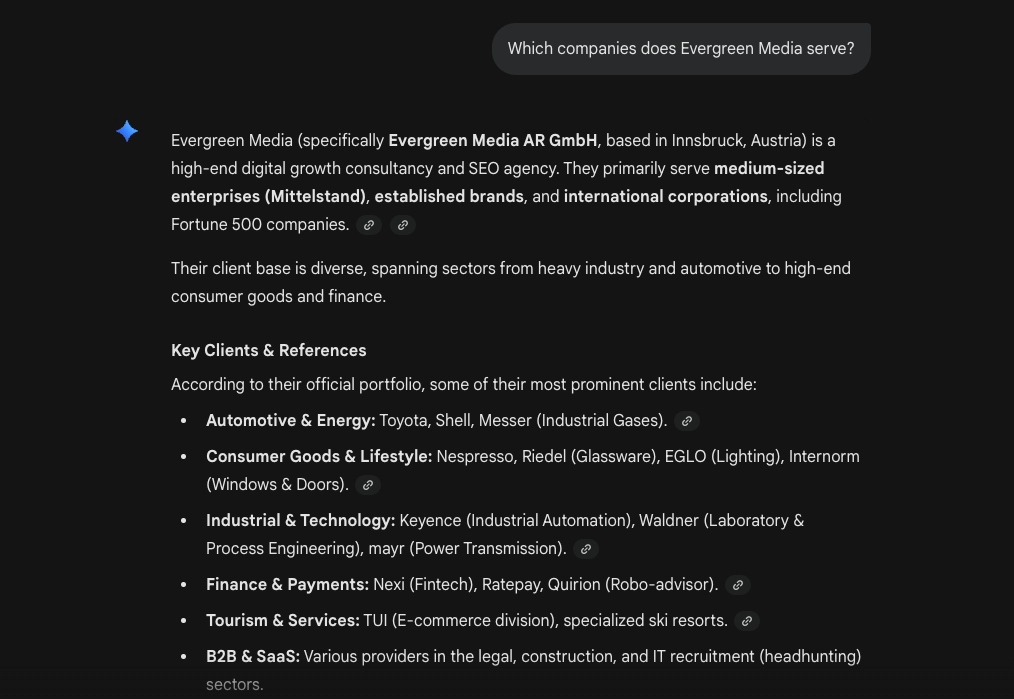1014x699 pixels.
Task: Click the Consumer Goods & Lifestyle bullet label
Action: [x=319, y=456]
